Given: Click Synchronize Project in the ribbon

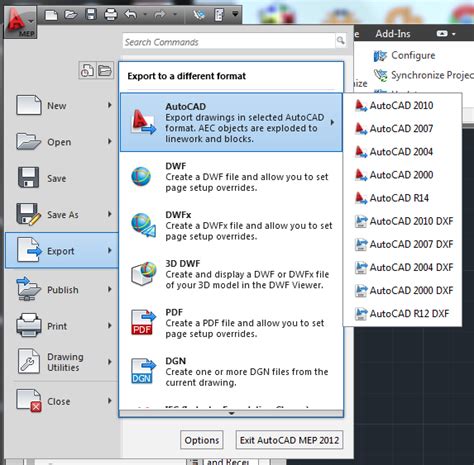Looking at the screenshot, I should click(423, 75).
